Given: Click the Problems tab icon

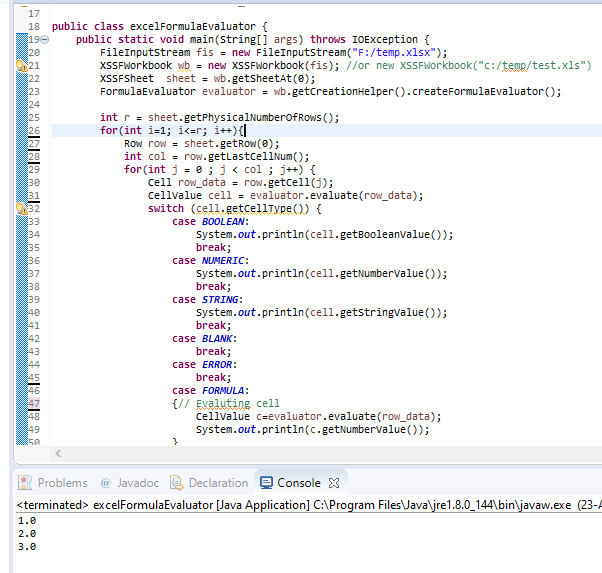Looking at the screenshot, I should (27, 482).
